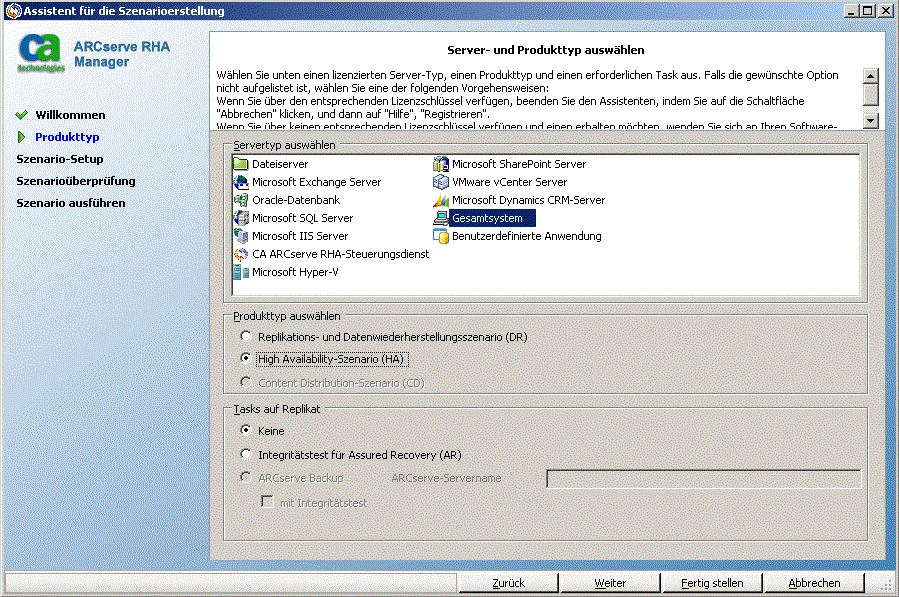The image size is (899, 597).
Task: Click the Microsoft Hyper-V icon
Action: (241, 272)
